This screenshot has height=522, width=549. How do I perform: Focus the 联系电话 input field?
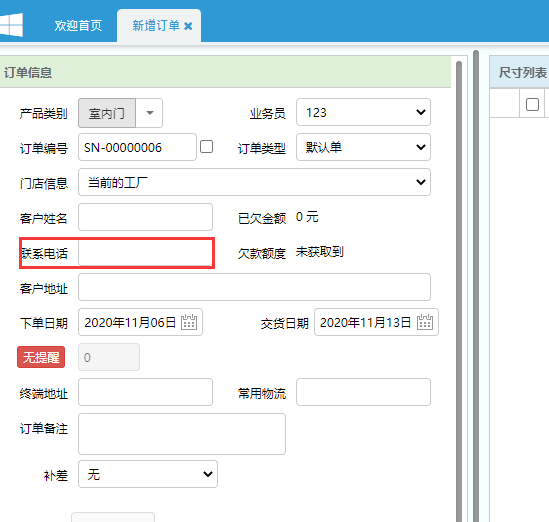(x=145, y=252)
